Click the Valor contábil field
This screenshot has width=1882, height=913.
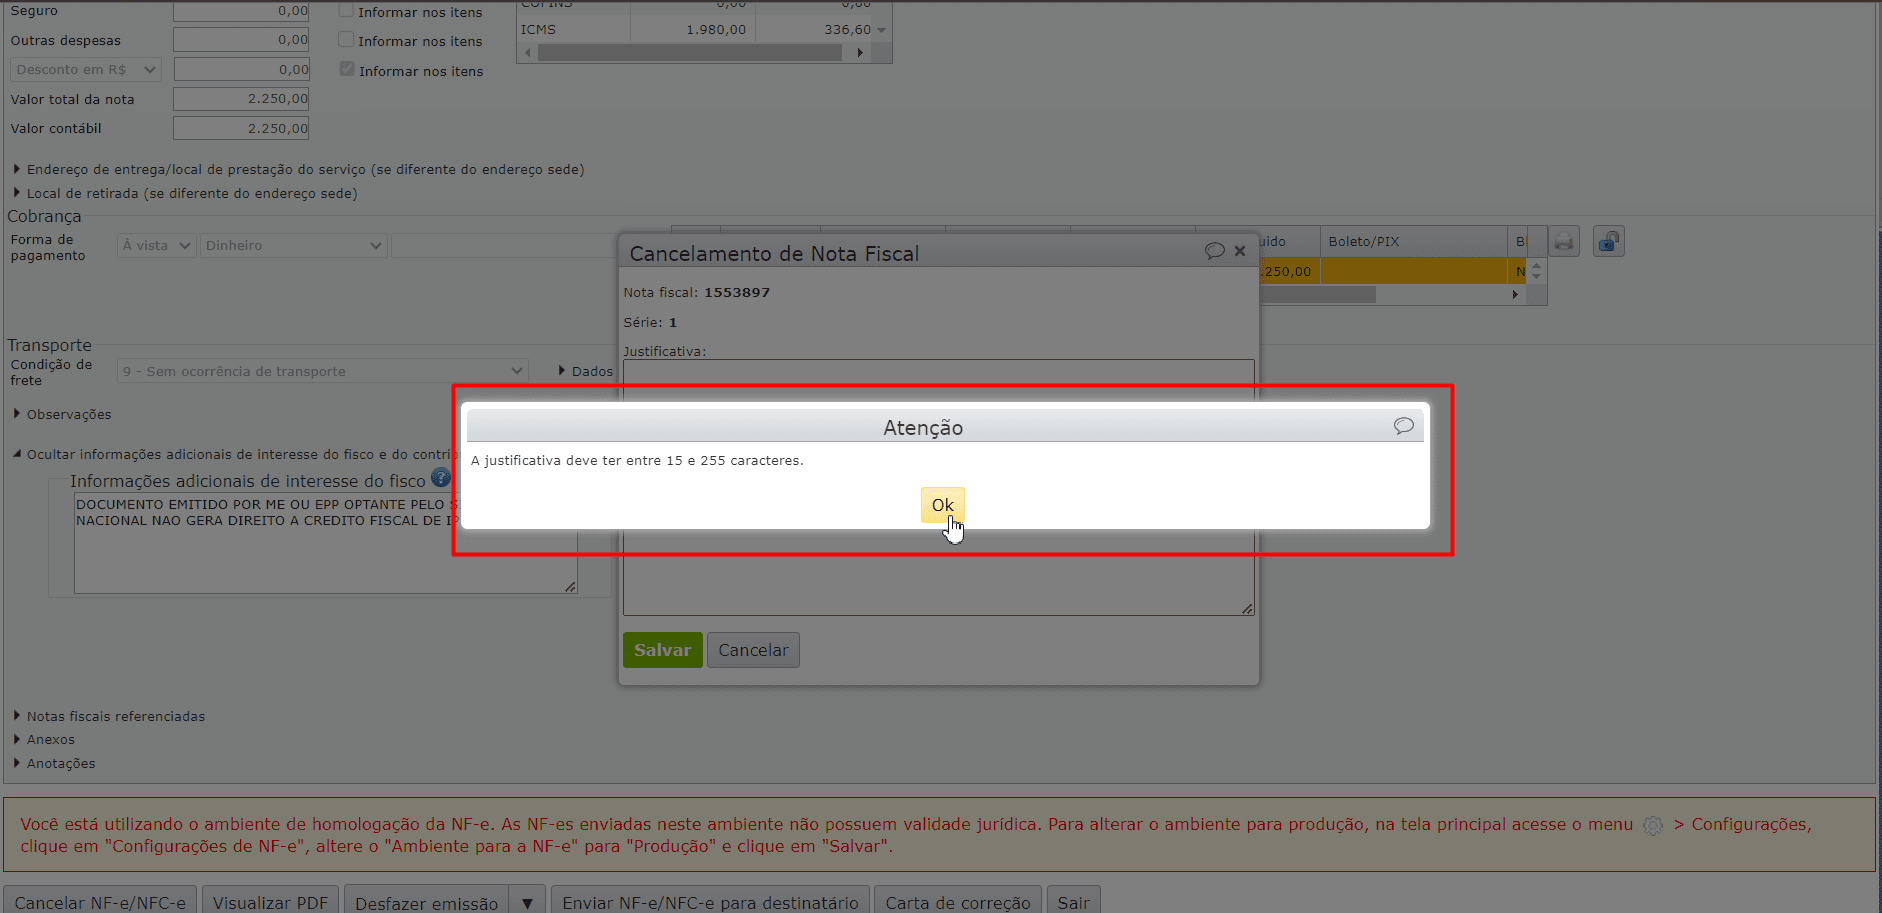click(x=241, y=128)
